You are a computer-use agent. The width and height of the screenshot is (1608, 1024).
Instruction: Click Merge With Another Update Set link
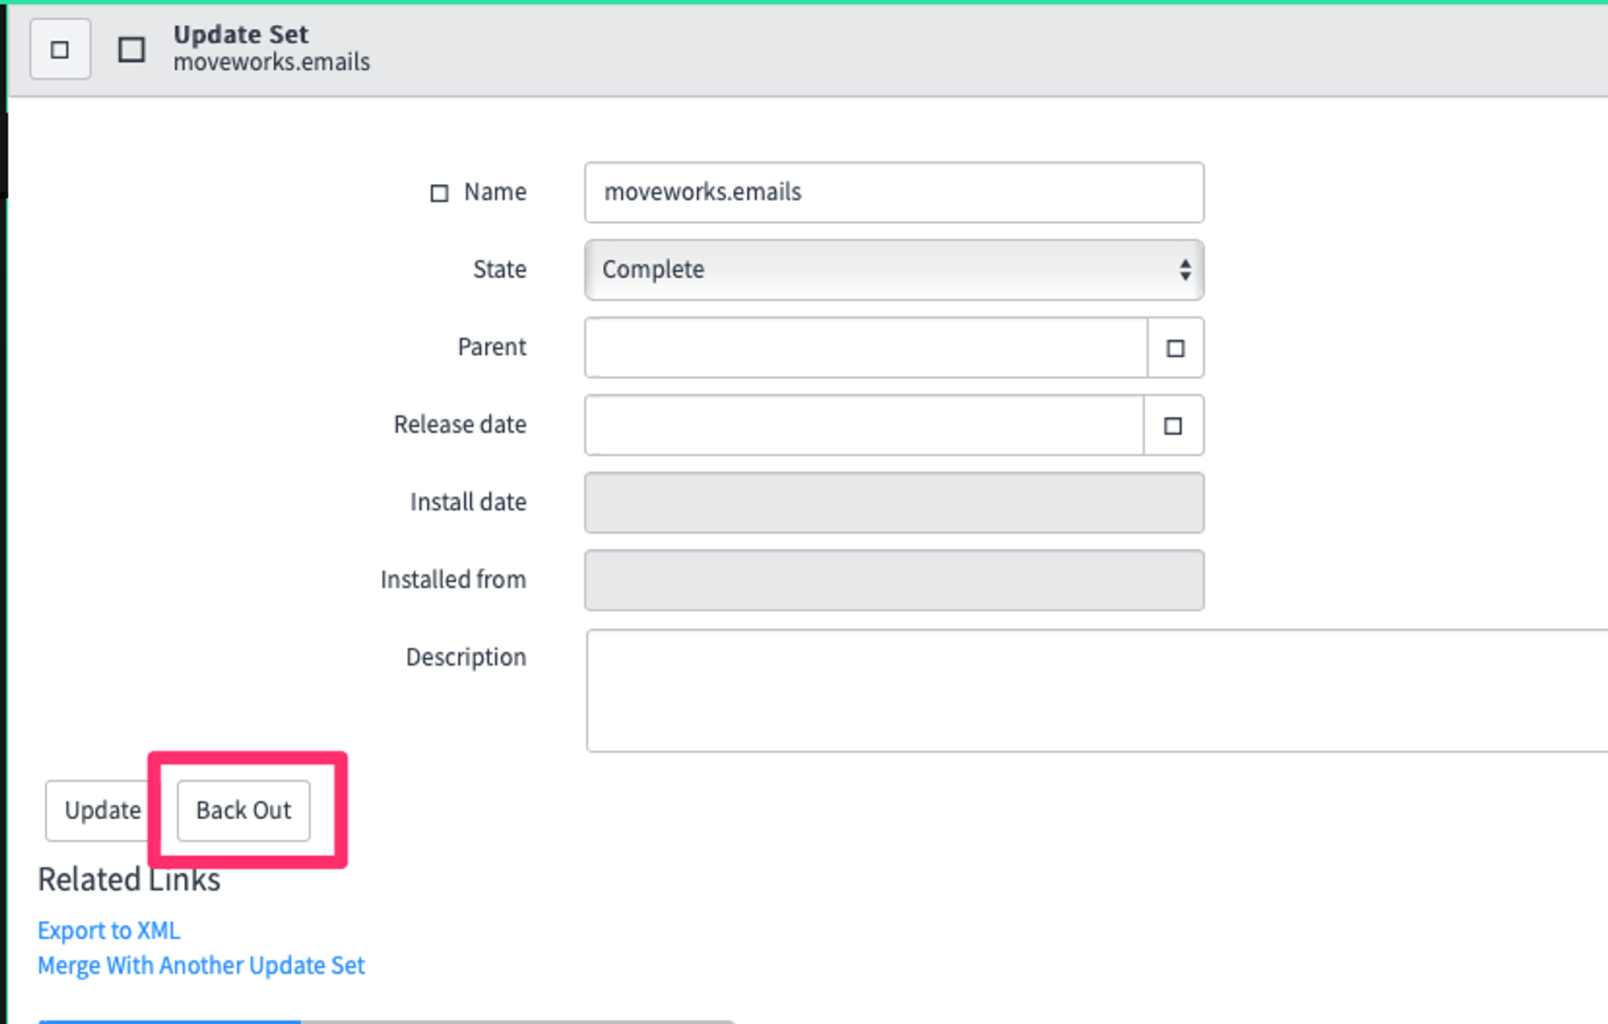click(201, 965)
